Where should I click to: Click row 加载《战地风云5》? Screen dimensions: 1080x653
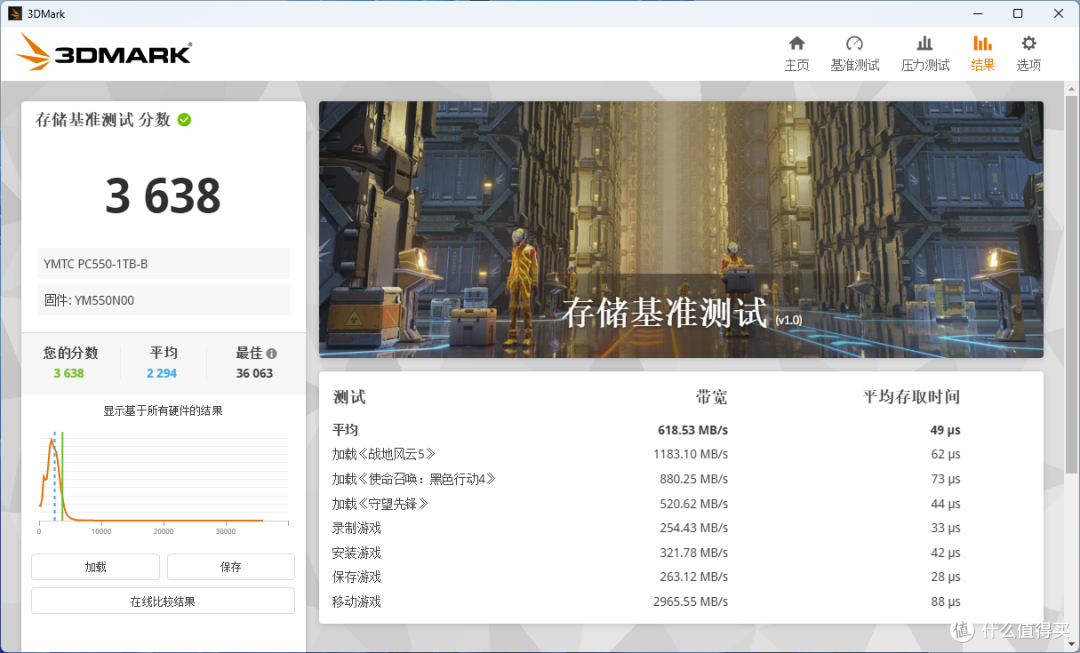(x=646, y=454)
